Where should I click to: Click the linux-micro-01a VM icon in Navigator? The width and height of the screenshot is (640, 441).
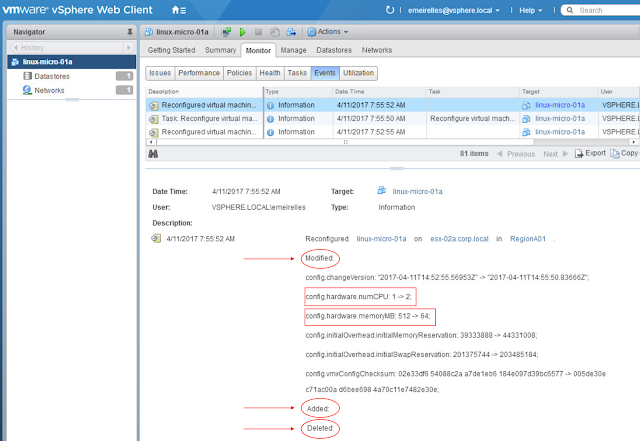point(15,62)
